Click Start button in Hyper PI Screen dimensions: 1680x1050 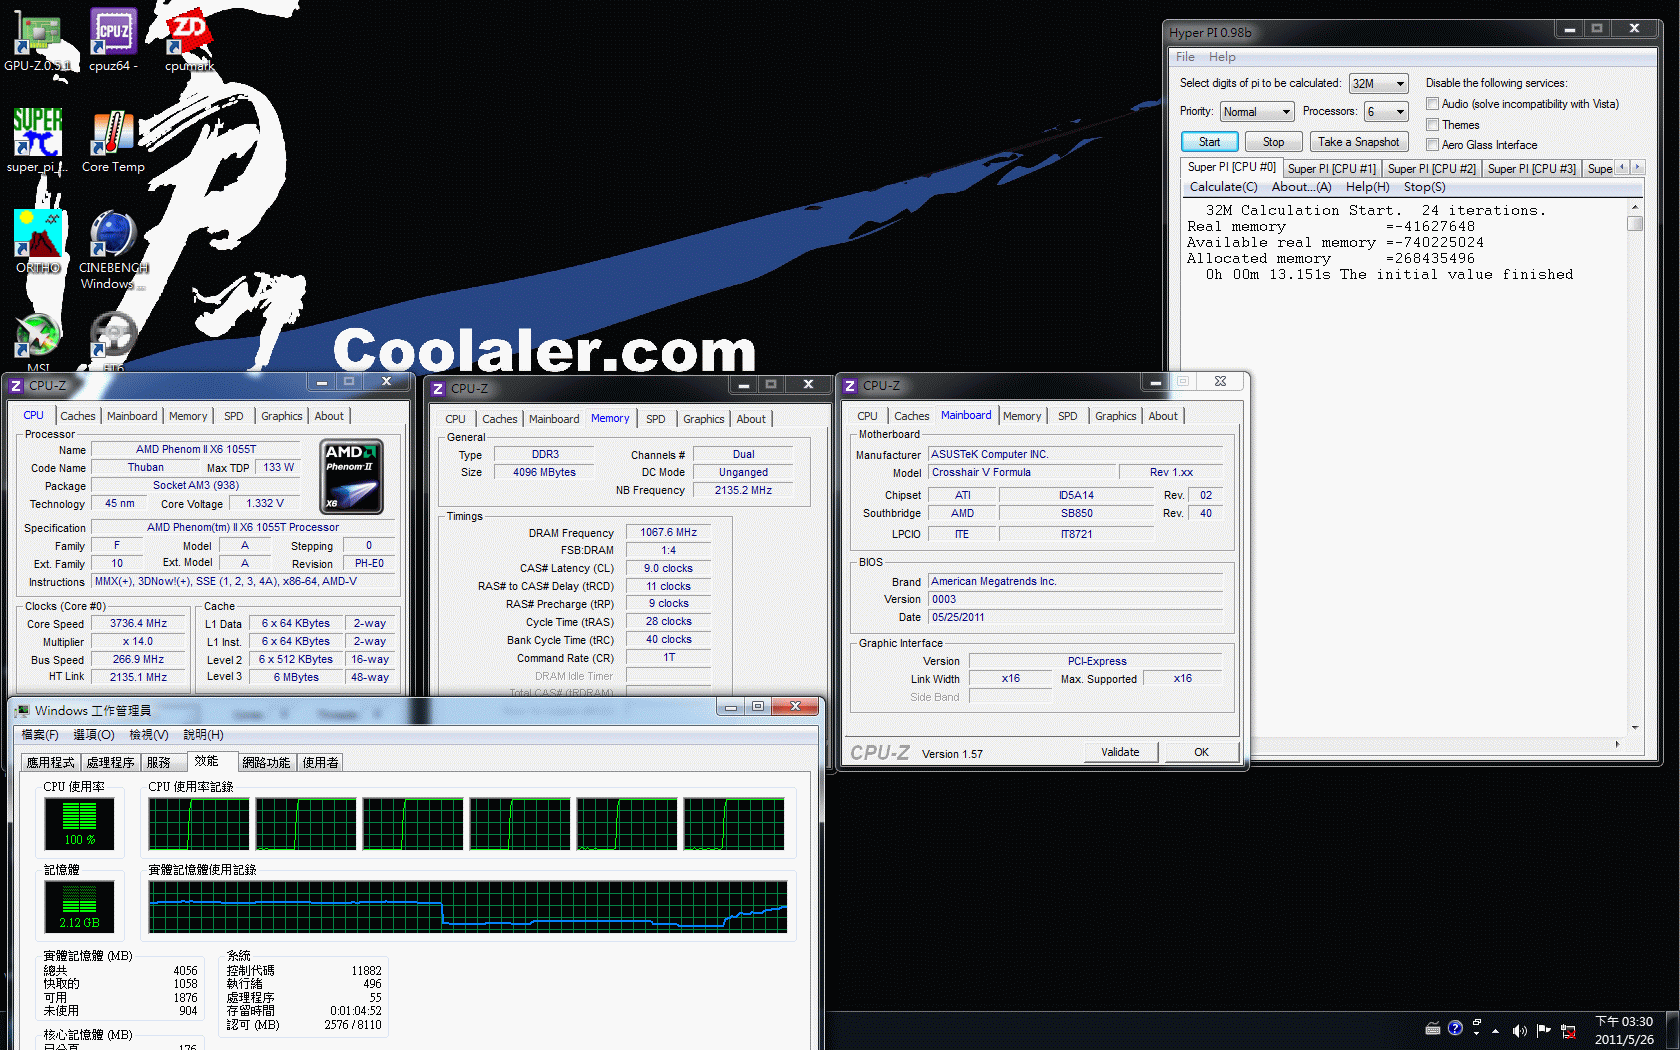coord(1209,142)
